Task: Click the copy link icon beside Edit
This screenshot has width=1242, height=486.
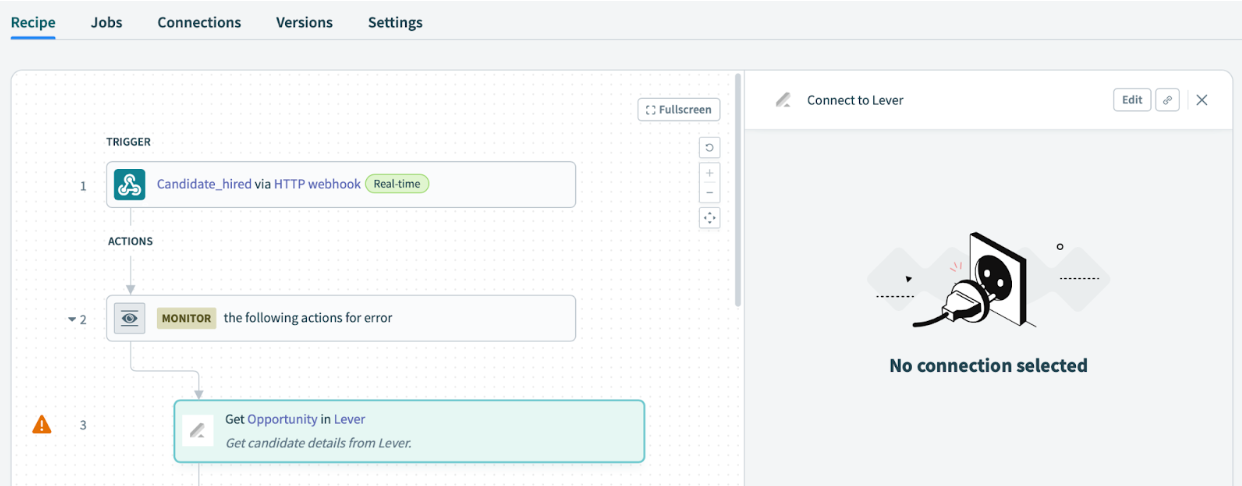Action: [1167, 100]
